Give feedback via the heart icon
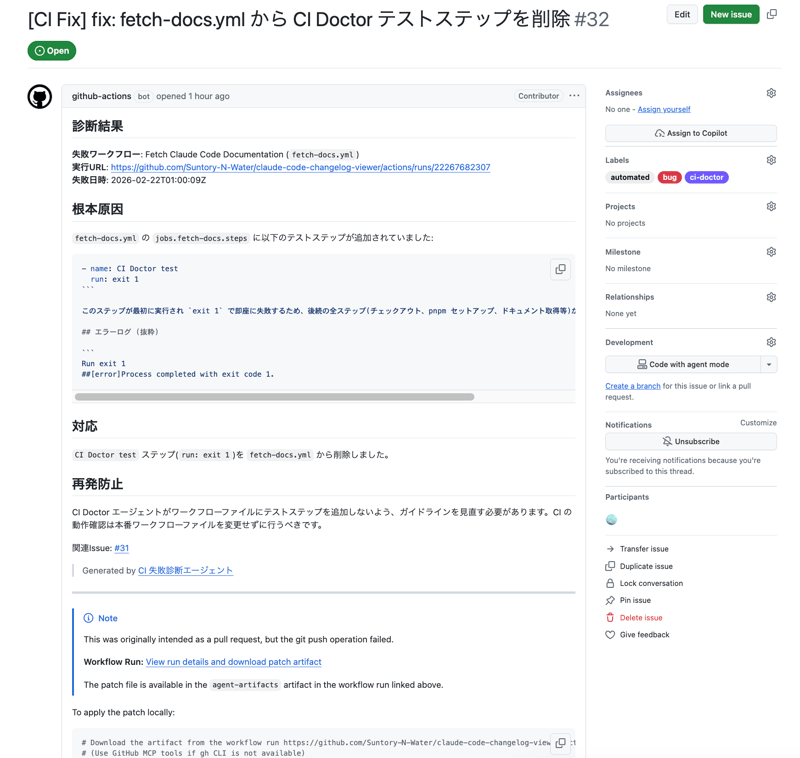 [610, 634]
